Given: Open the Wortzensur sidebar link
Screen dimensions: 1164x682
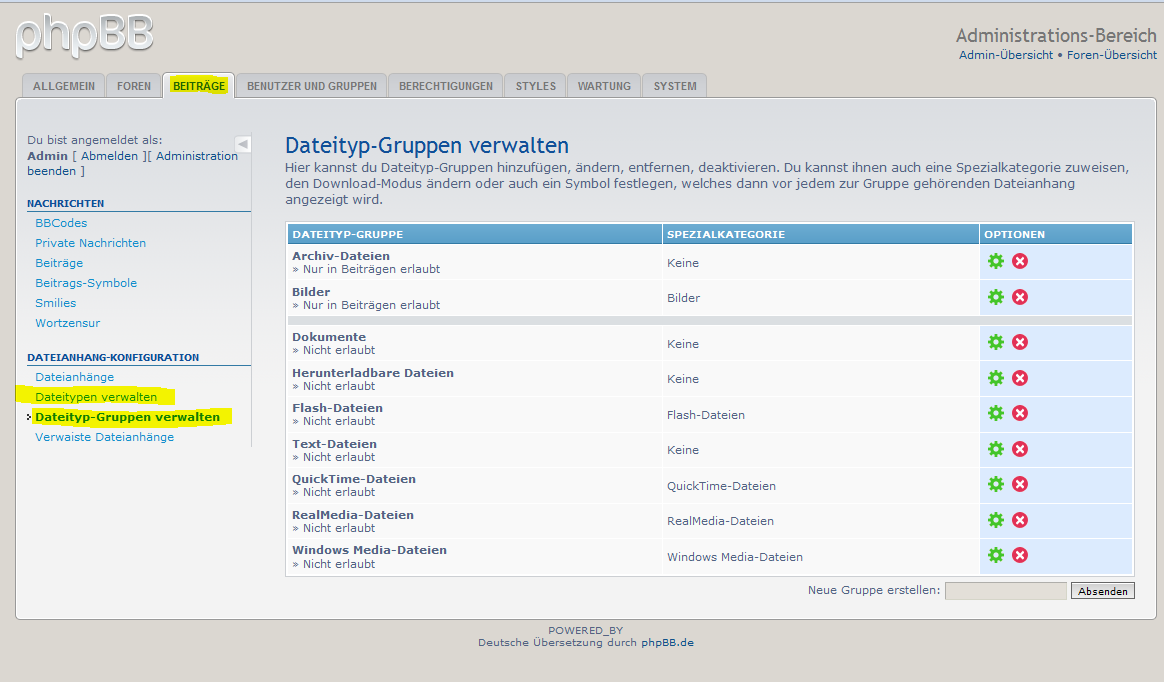Looking at the screenshot, I should [67, 323].
